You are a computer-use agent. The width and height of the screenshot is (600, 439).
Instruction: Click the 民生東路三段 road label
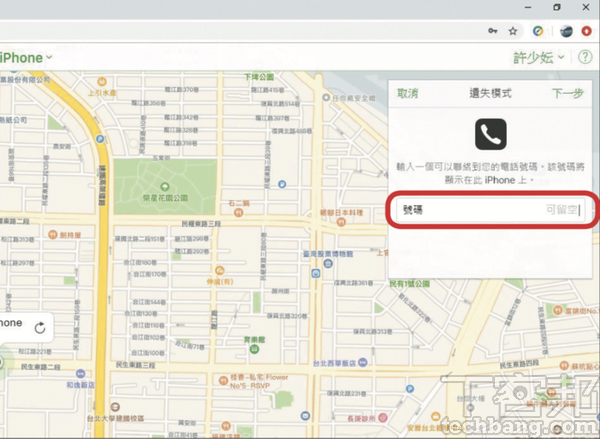click(136, 365)
